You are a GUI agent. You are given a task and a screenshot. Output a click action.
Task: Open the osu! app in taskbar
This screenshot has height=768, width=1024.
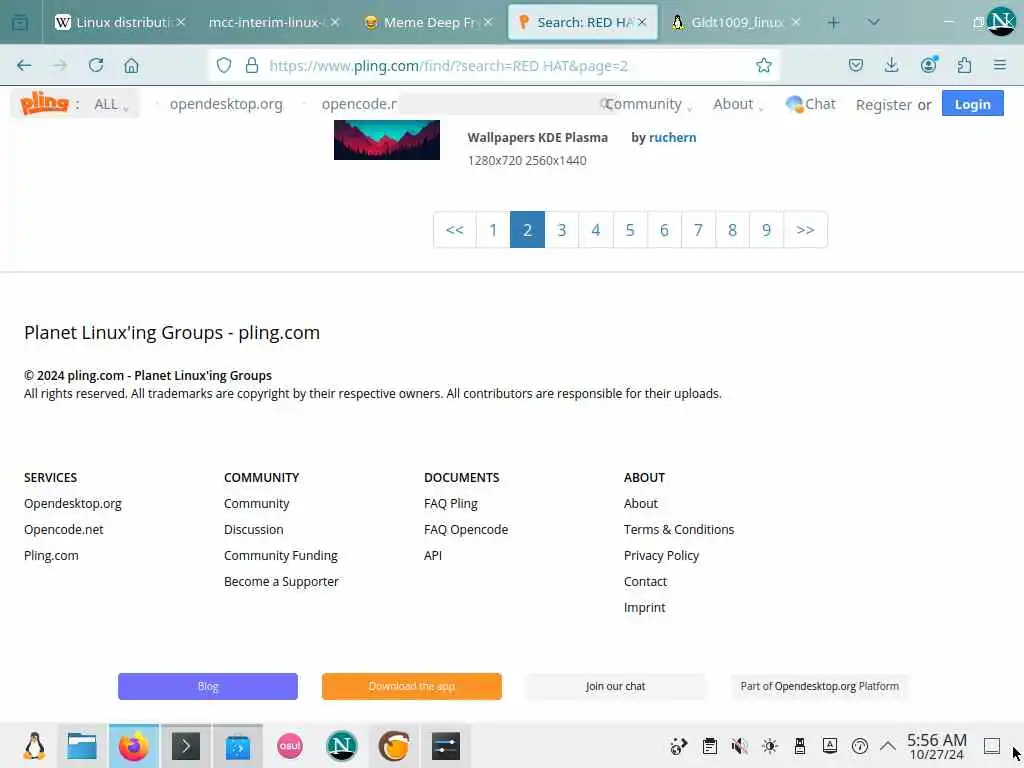click(290, 746)
